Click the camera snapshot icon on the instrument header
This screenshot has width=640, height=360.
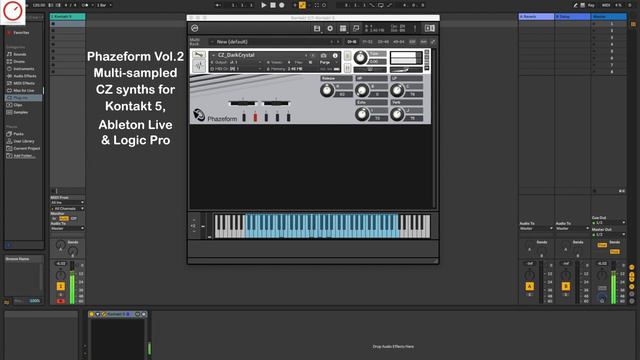324,55
